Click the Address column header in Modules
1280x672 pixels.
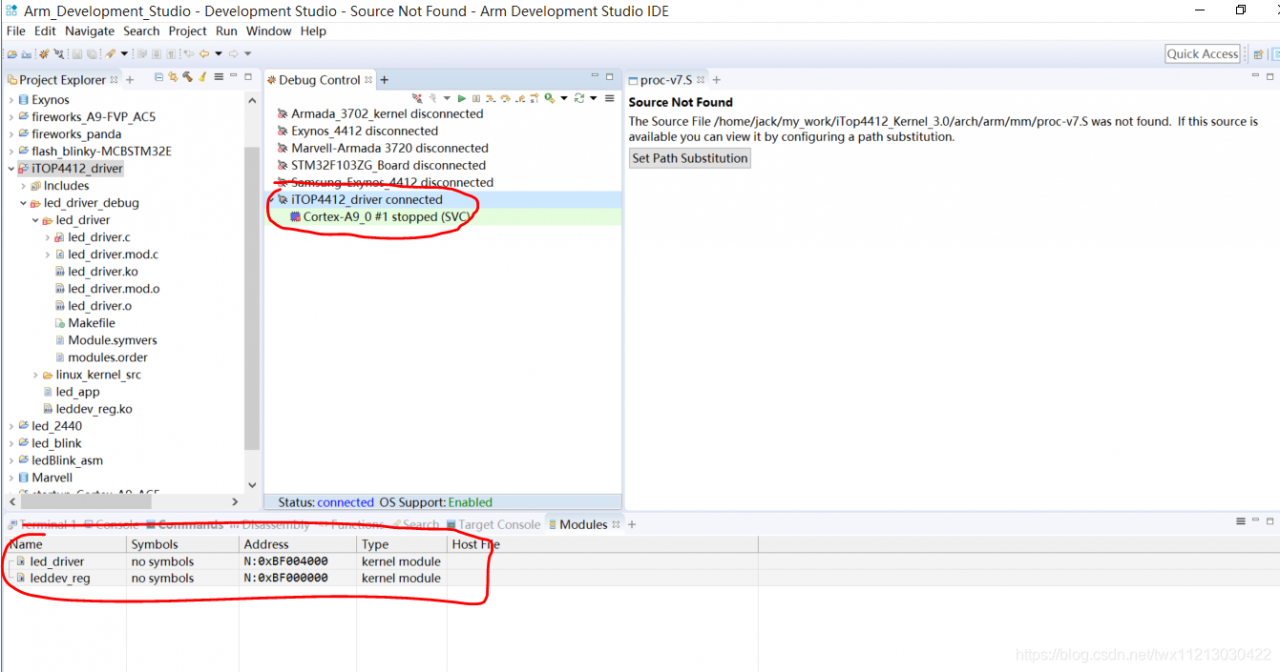pyautogui.click(x=298, y=545)
